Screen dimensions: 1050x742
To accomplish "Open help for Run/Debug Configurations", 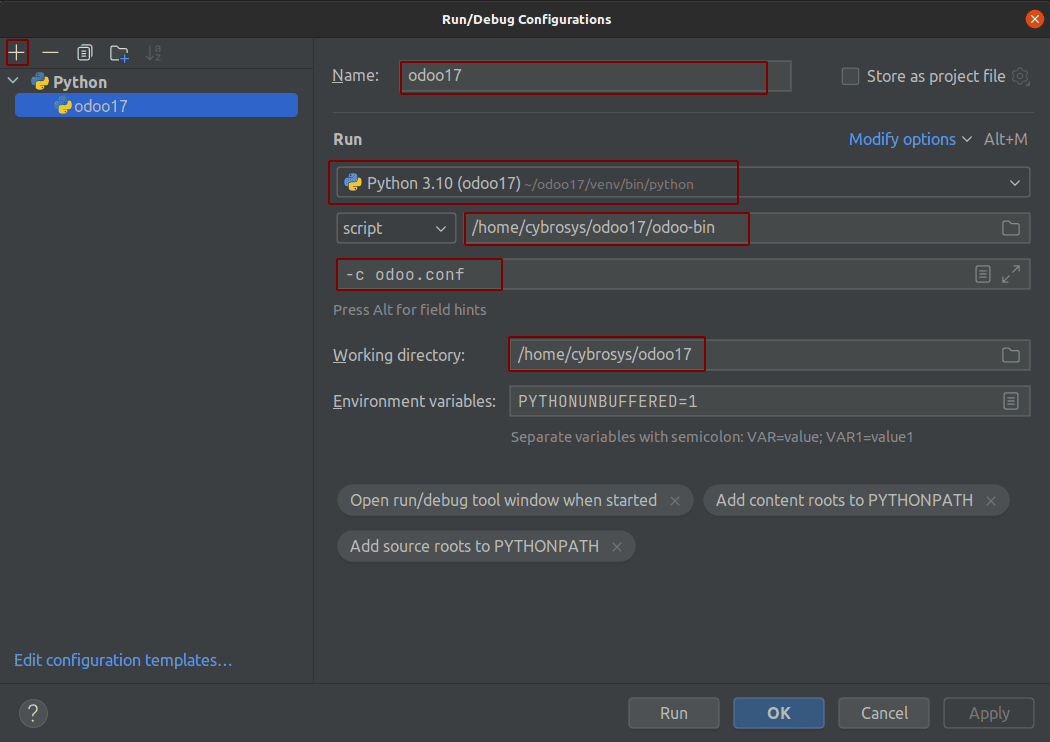I will 32,713.
